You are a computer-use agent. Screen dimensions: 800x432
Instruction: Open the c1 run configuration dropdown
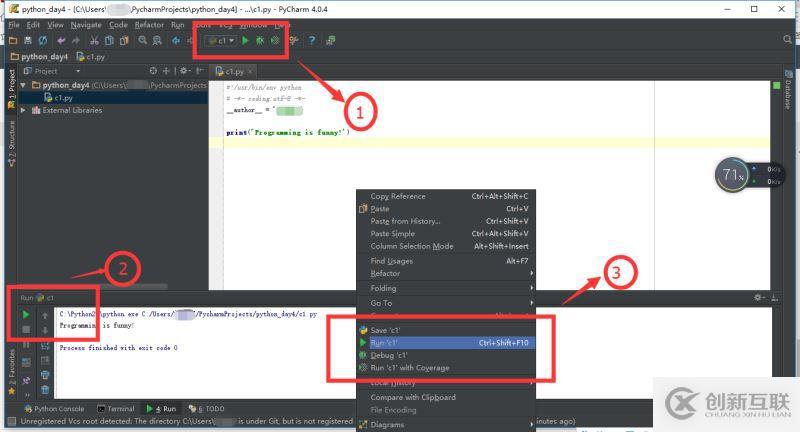[221, 40]
